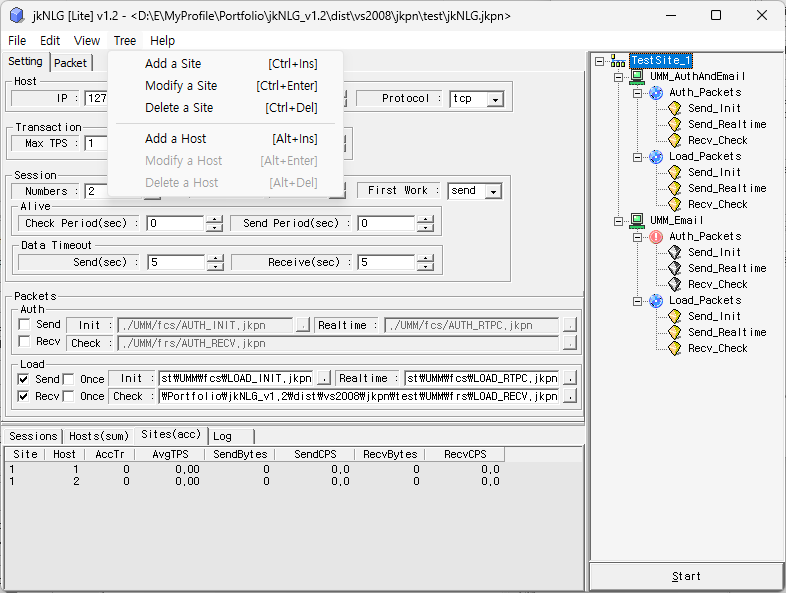Click the globe icon of first Auth_Packets
The image size is (786, 593).
coord(656,93)
